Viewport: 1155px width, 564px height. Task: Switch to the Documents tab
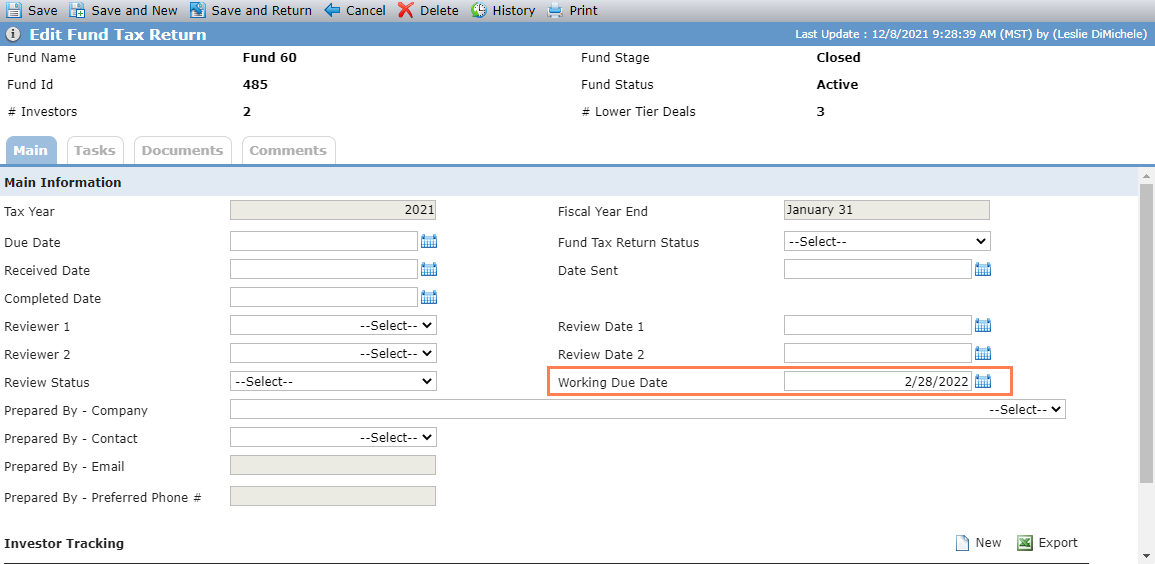click(182, 150)
